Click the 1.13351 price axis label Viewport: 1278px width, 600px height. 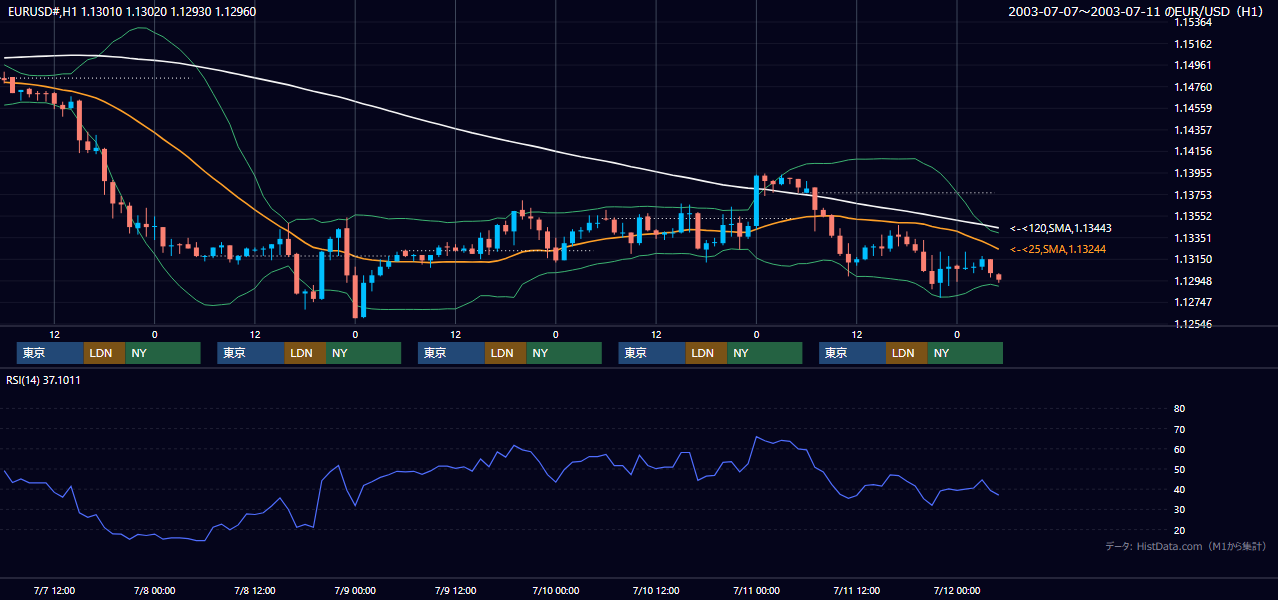[x=1192, y=238]
